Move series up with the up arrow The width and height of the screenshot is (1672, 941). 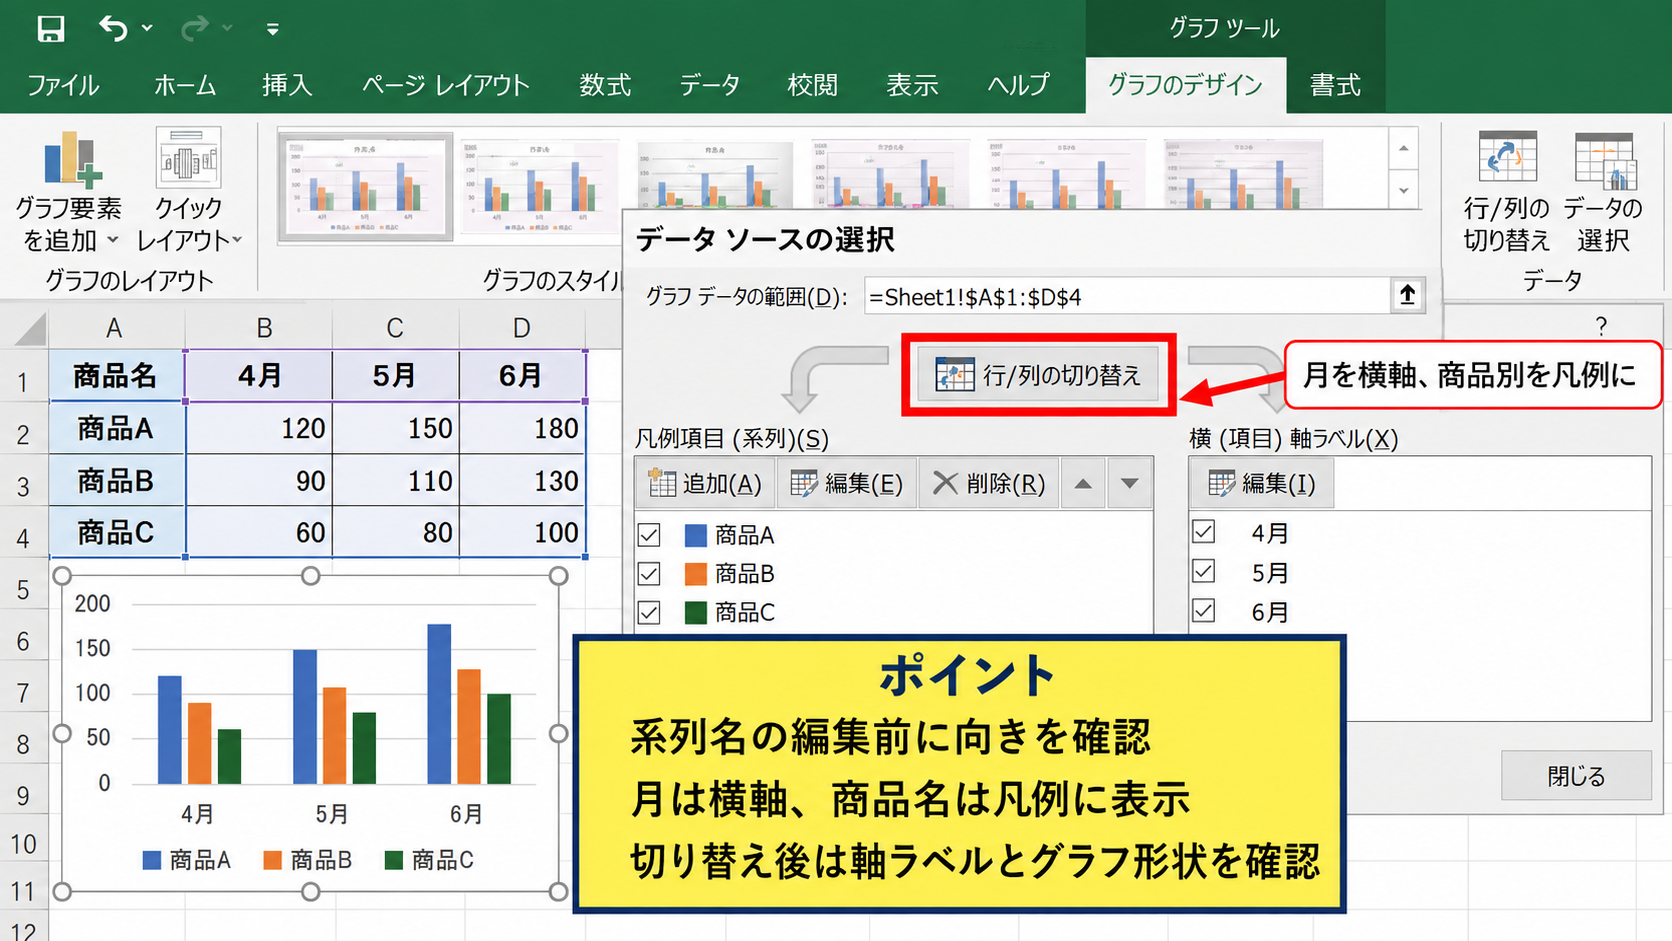1083,484
